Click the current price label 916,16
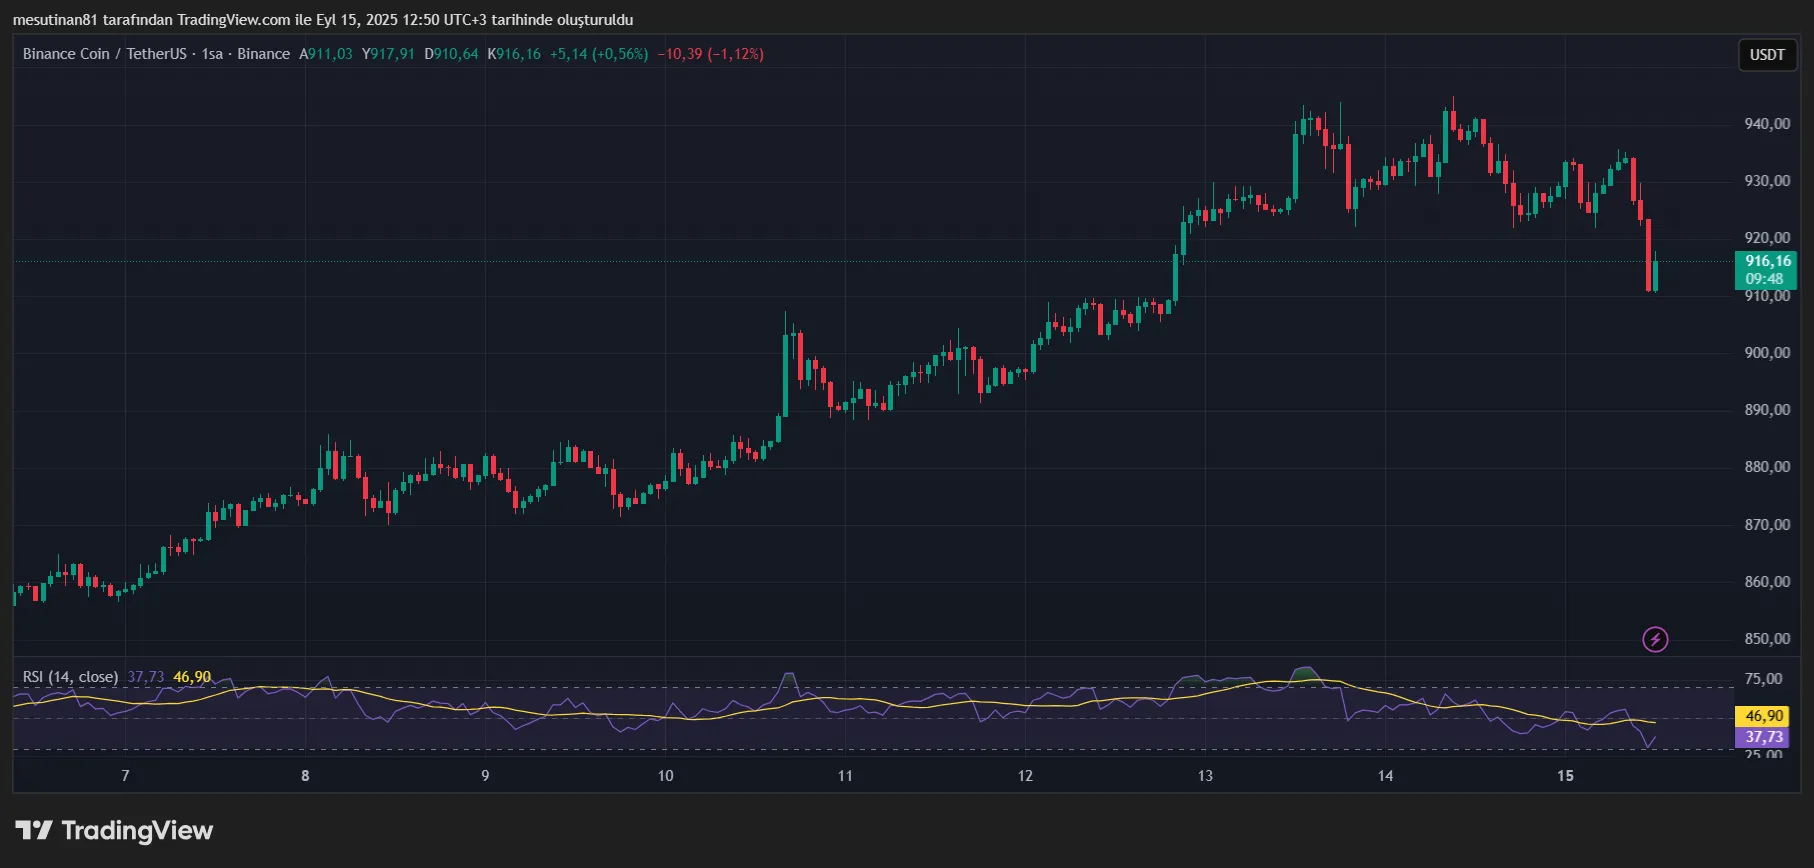The image size is (1814, 868). click(1768, 261)
